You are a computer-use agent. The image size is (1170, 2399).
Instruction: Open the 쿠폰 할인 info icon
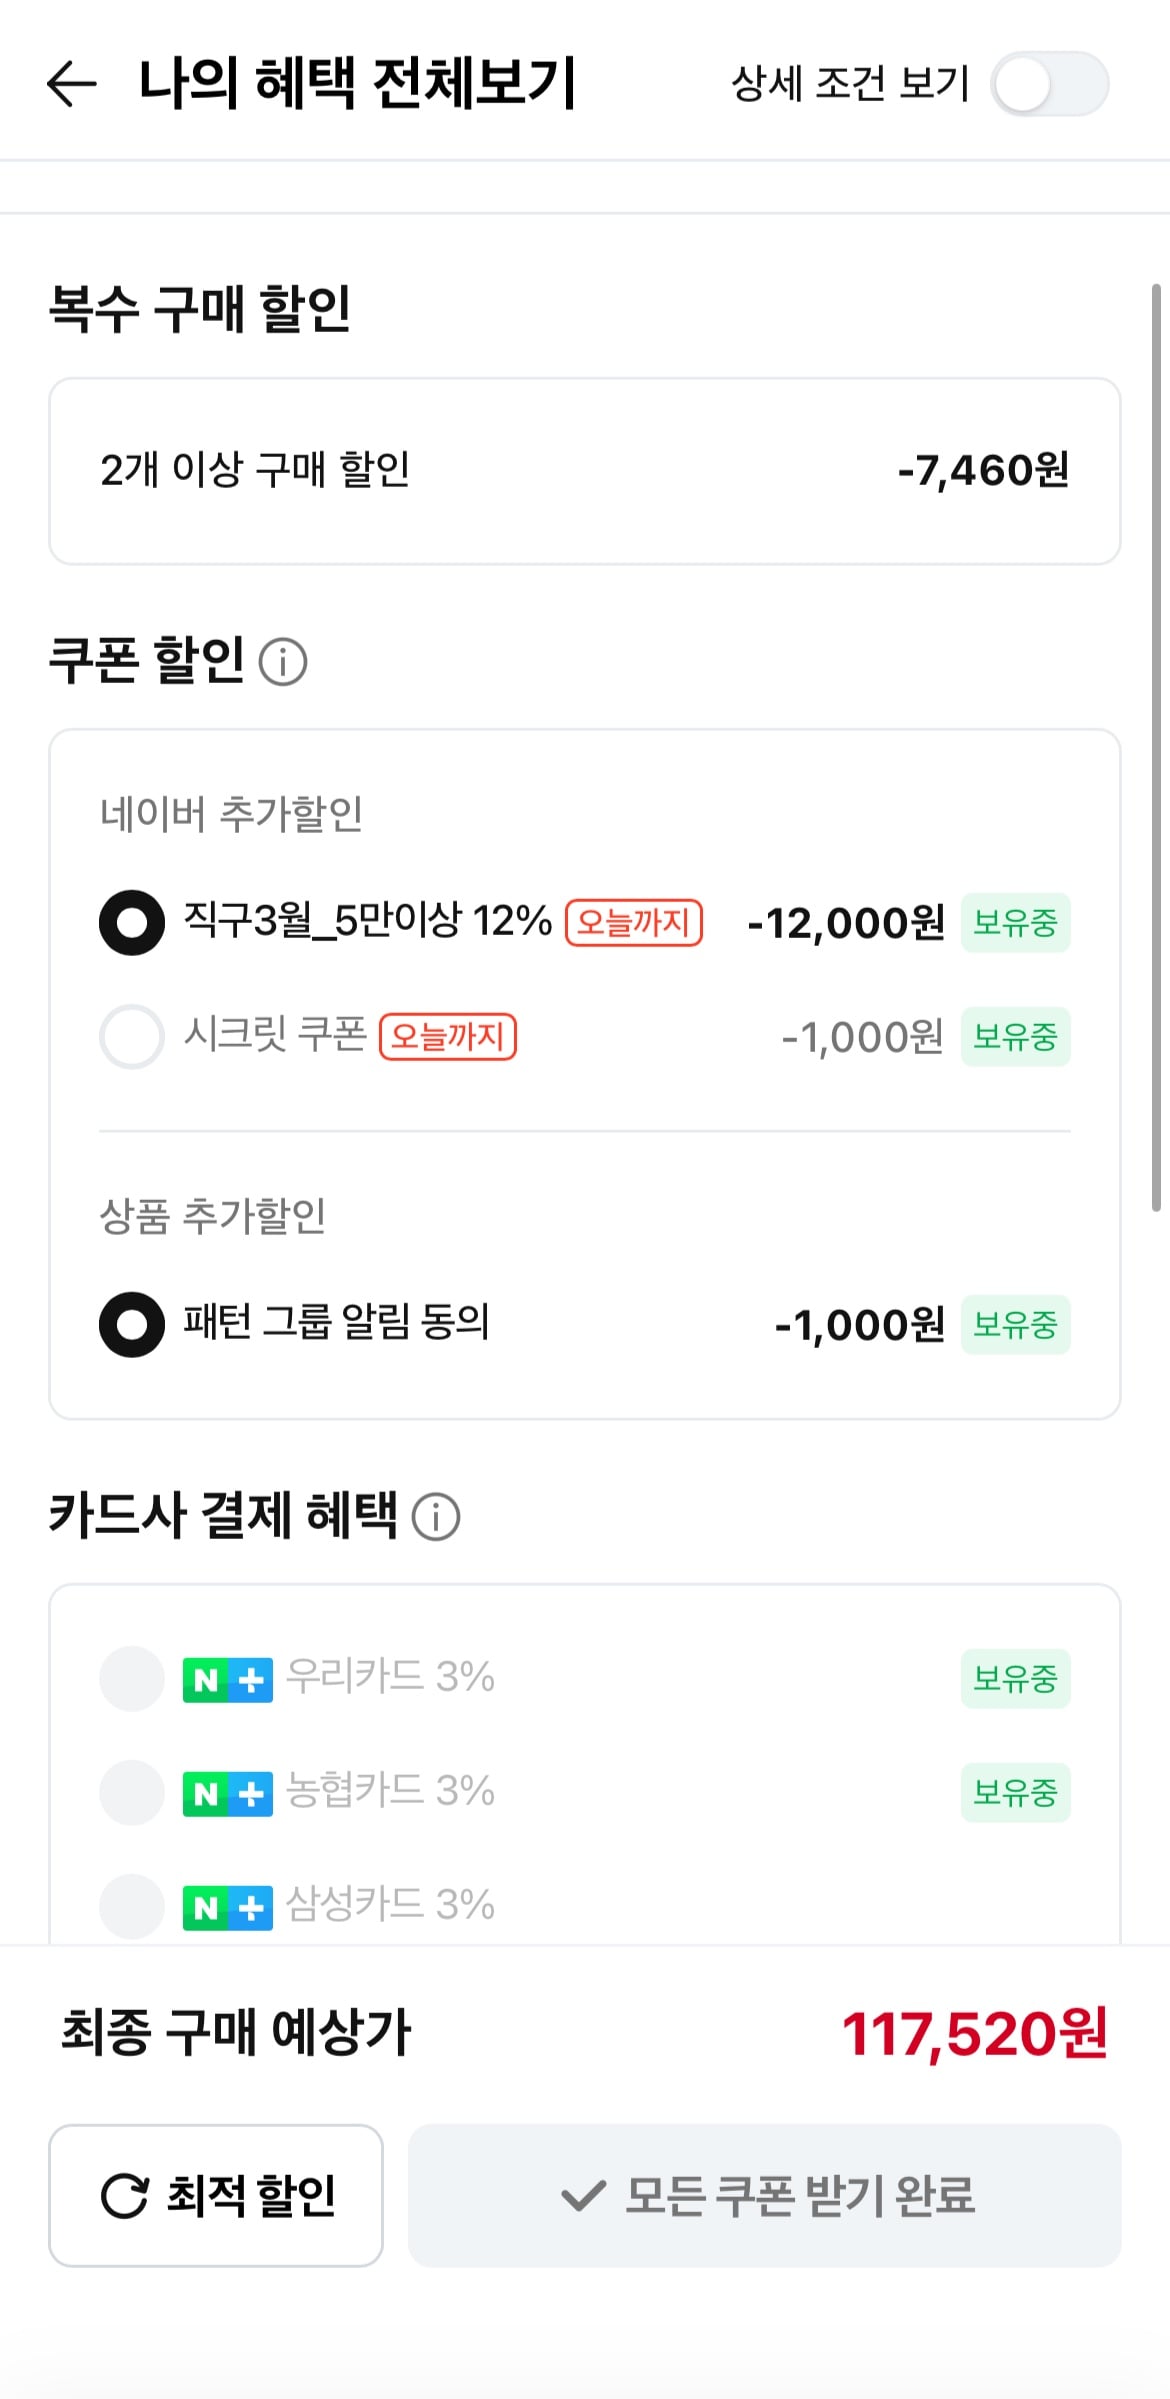pos(283,662)
